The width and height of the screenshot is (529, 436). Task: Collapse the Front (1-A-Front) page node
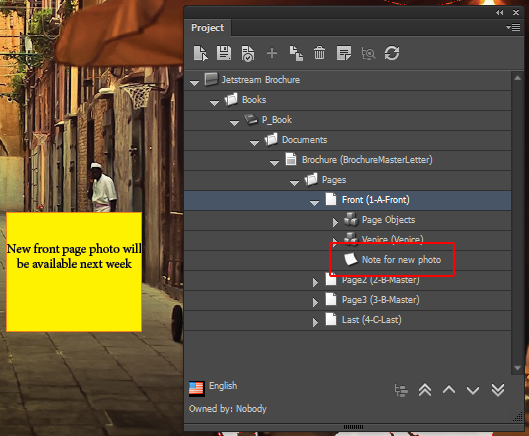[x=314, y=203]
